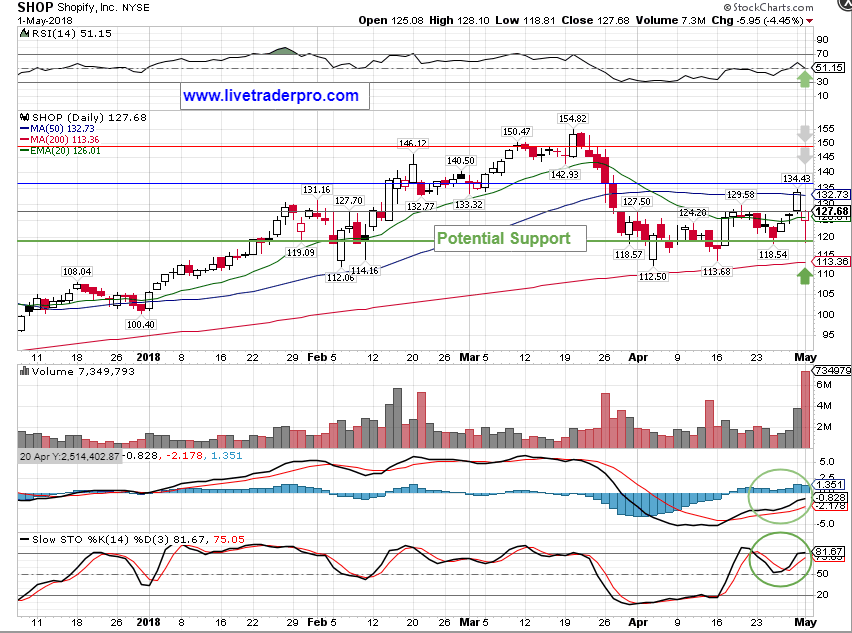Open the www.livetraderpro.com link
Screen dimensions: 852x633
point(270,96)
